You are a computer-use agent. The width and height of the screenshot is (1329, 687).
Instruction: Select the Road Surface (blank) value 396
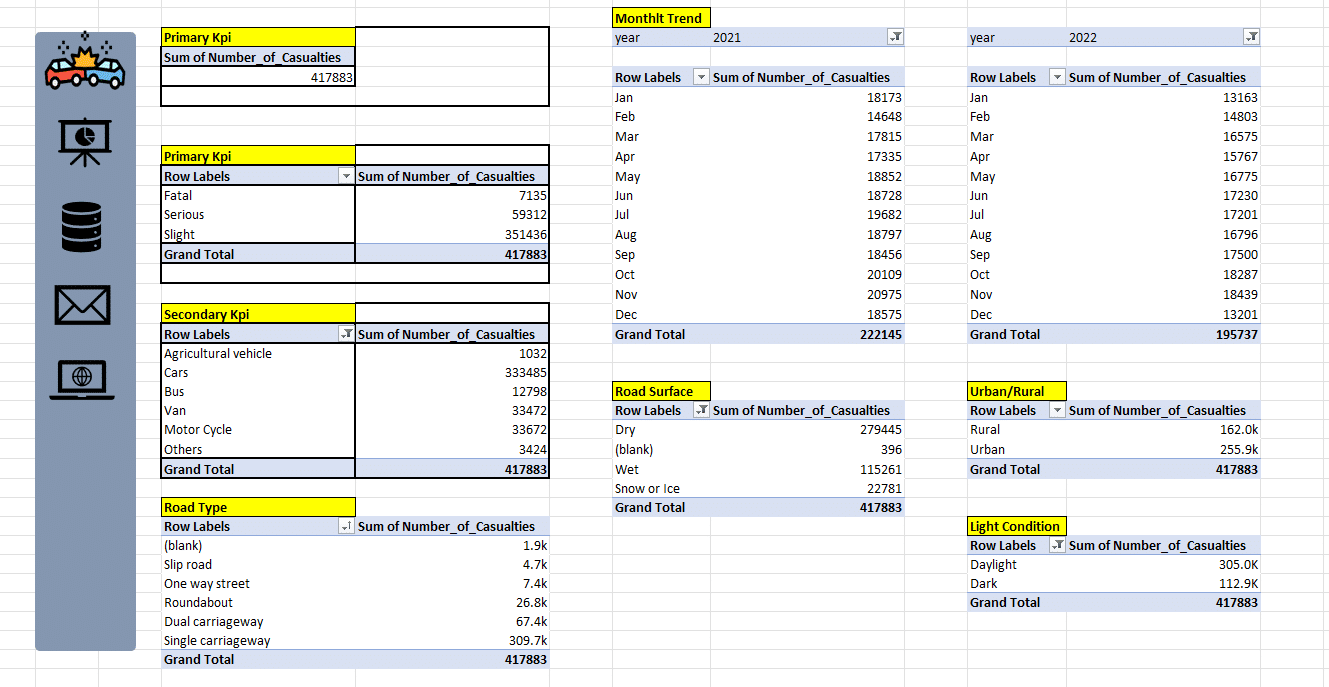pyautogui.click(x=807, y=449)
